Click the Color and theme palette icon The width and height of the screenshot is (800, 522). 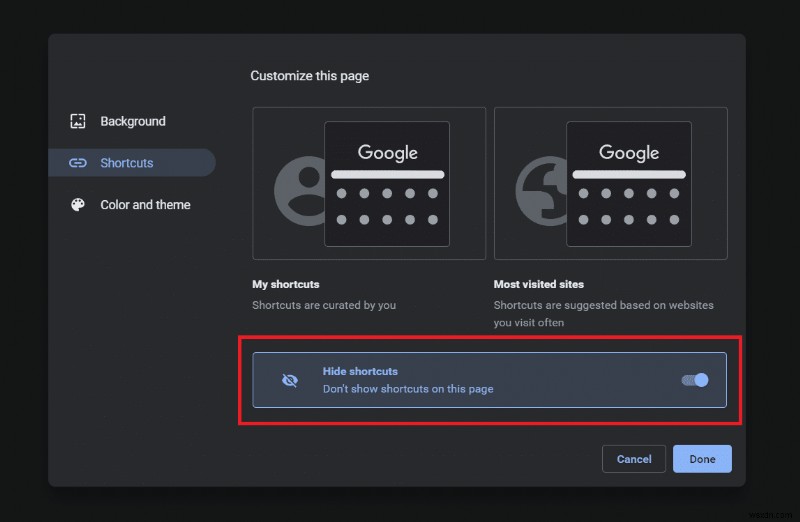pos(78,205)
